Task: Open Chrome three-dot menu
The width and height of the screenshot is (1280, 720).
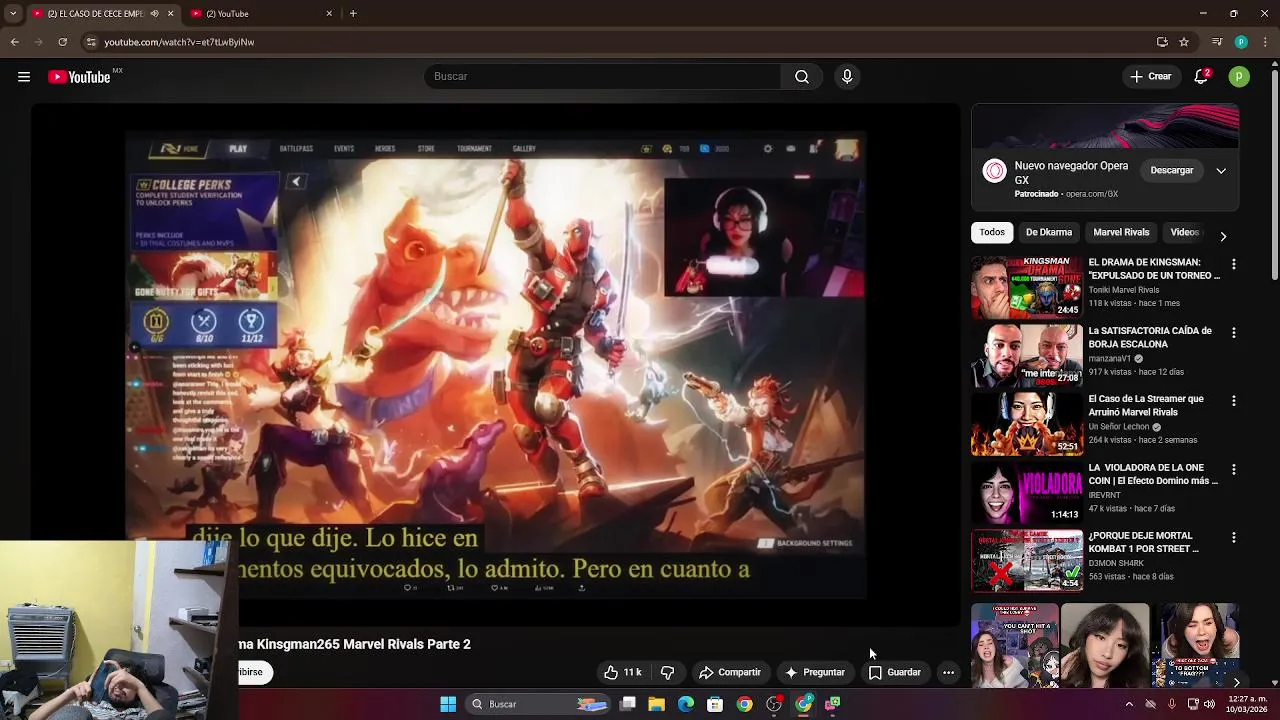Action: 1264,42
